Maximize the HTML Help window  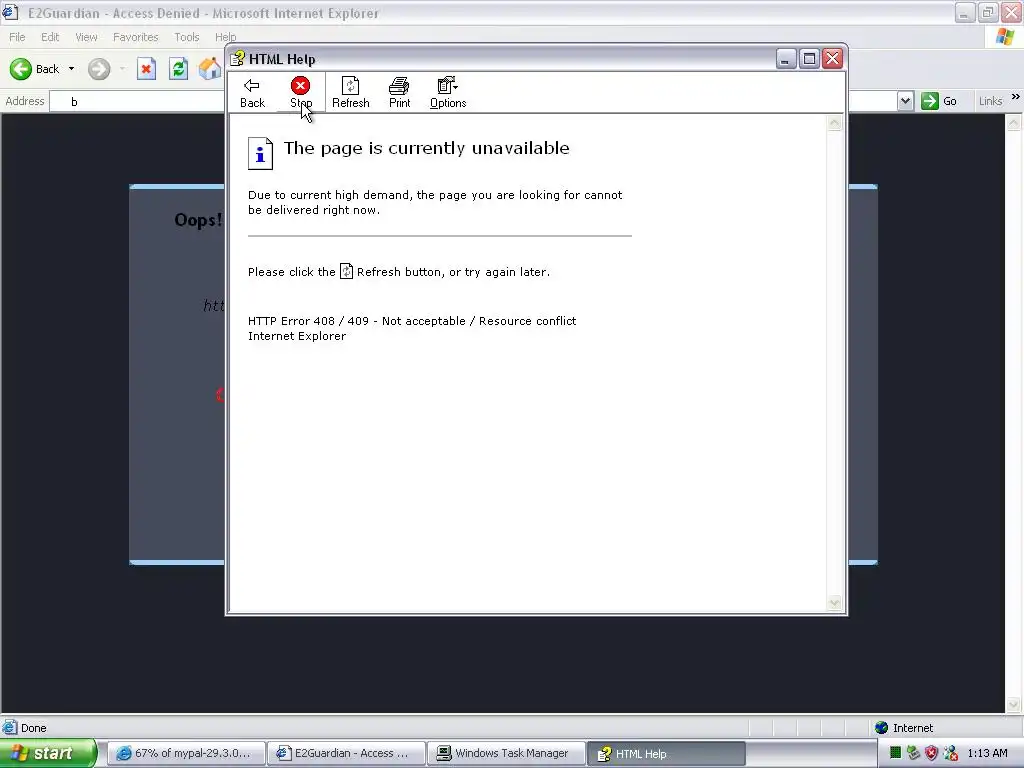pos(809,59)
